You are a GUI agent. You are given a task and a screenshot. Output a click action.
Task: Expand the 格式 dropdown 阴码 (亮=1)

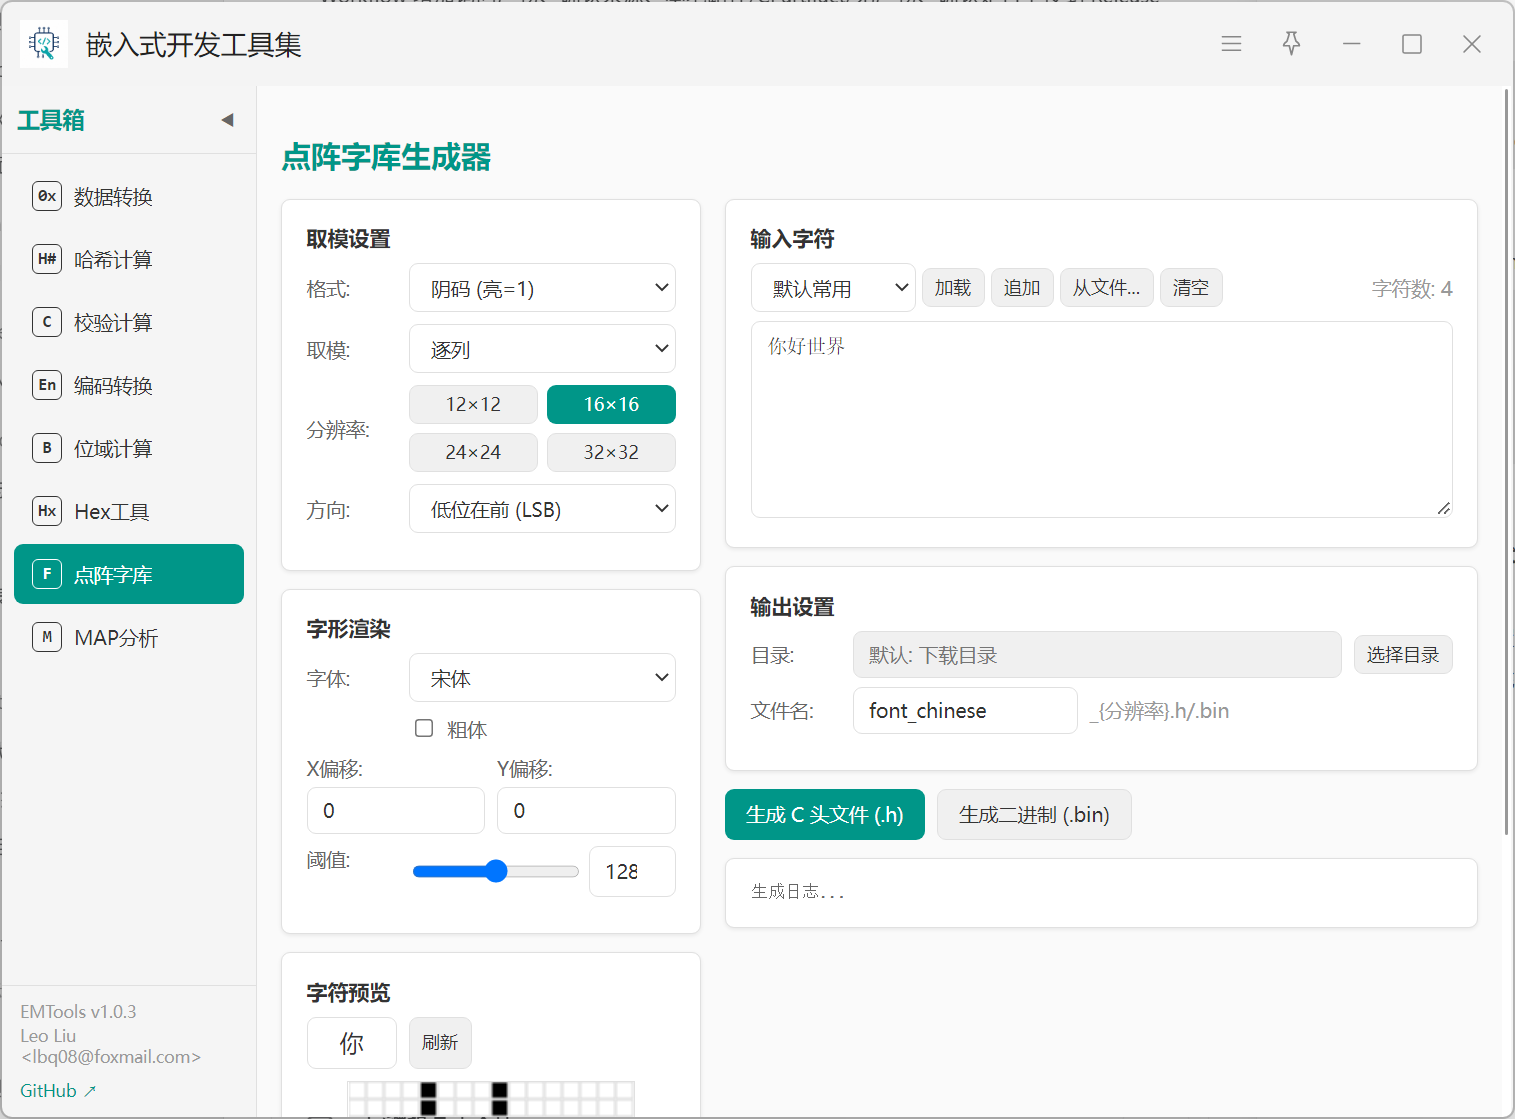pyautogui.click(x=542, y=288)
